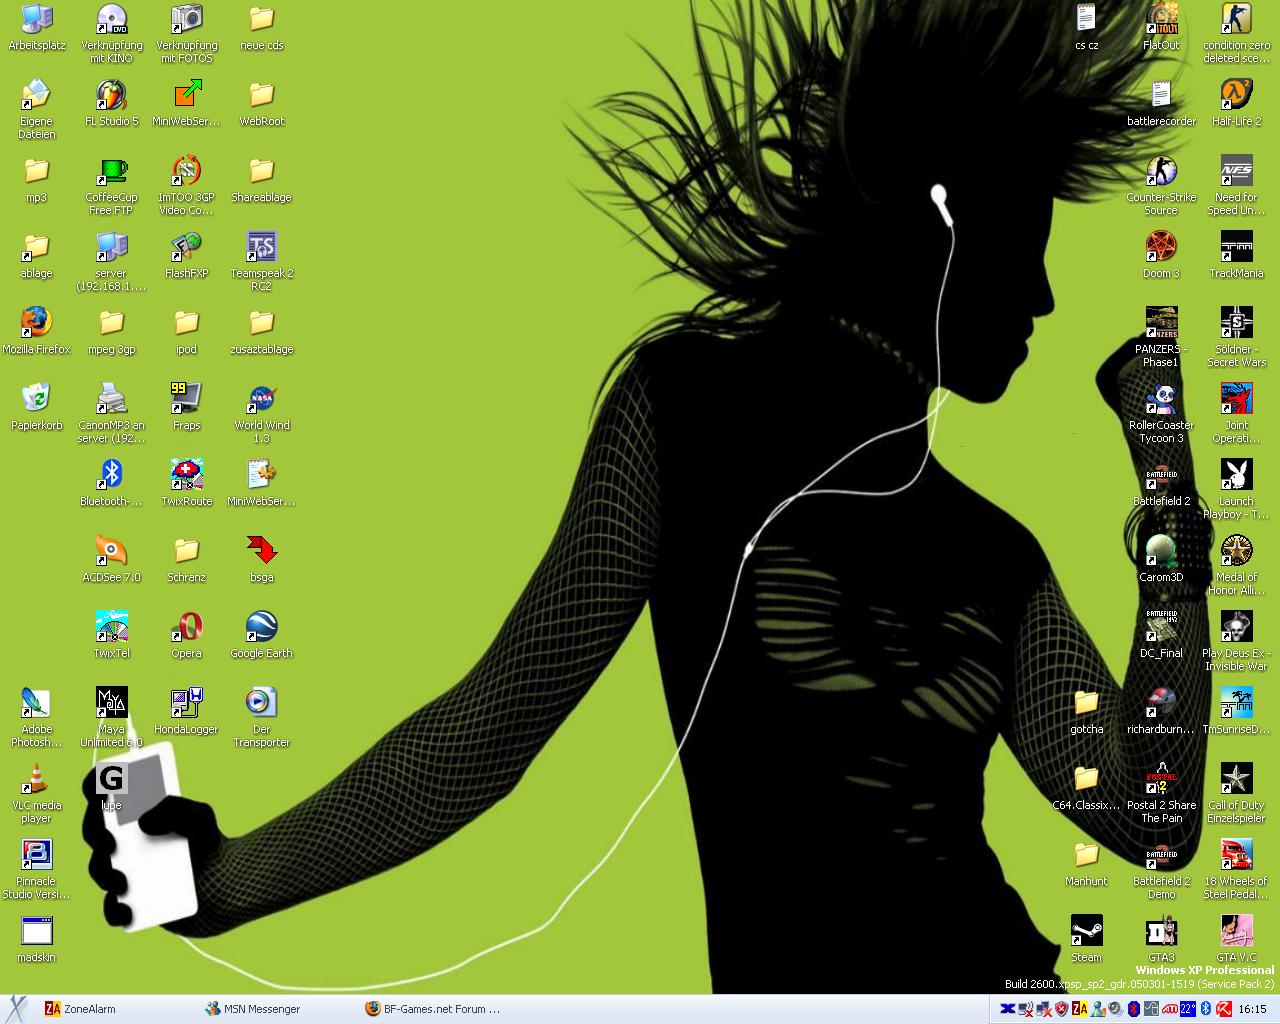This screenshot has width=1280, height=1024.
Task: Open the Counter-Strike Source shortcut
Action: click(x=1161, y=172)
